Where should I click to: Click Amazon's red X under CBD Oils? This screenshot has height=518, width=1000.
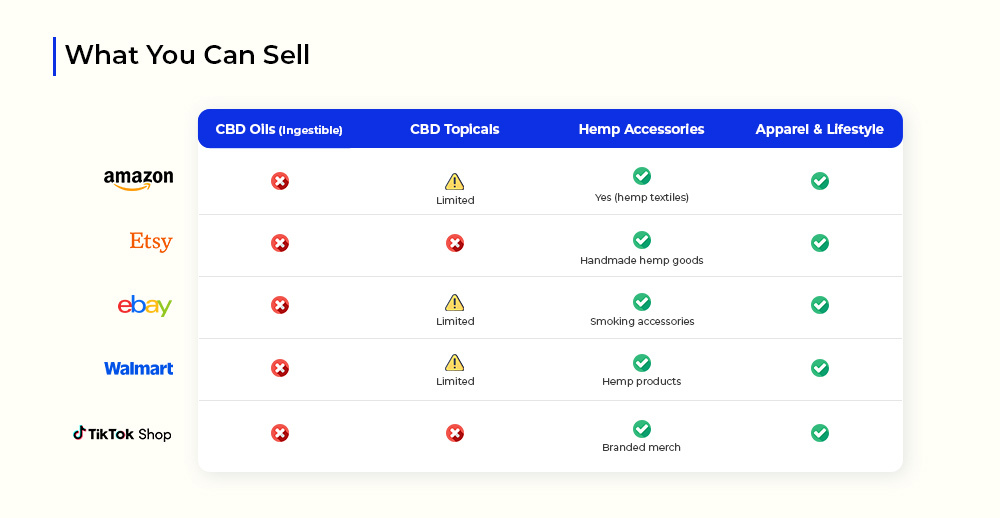[x=280, y=181]
